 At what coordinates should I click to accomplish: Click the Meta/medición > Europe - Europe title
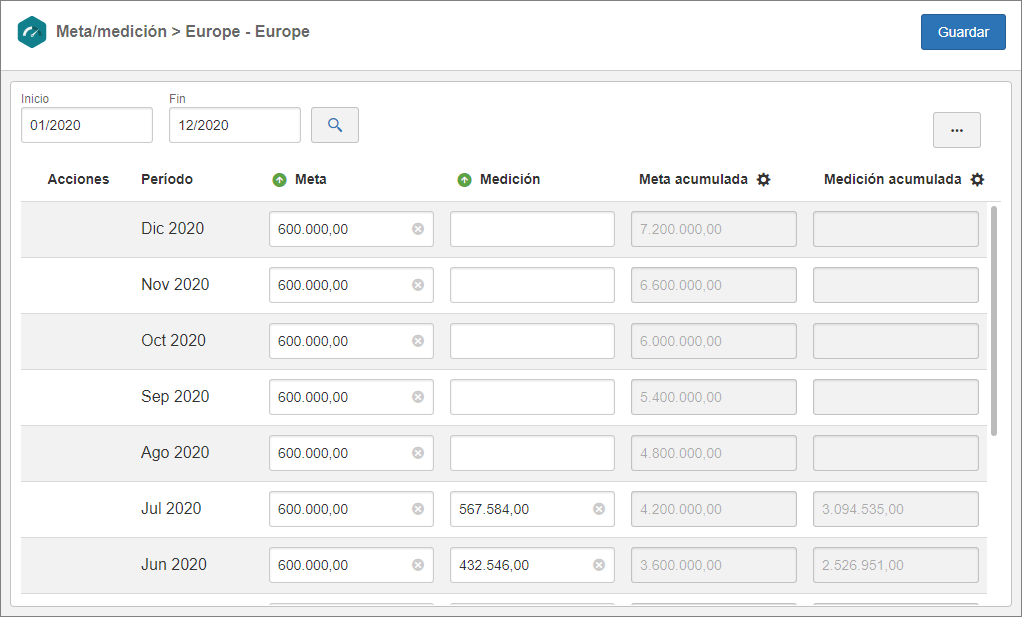182,31
